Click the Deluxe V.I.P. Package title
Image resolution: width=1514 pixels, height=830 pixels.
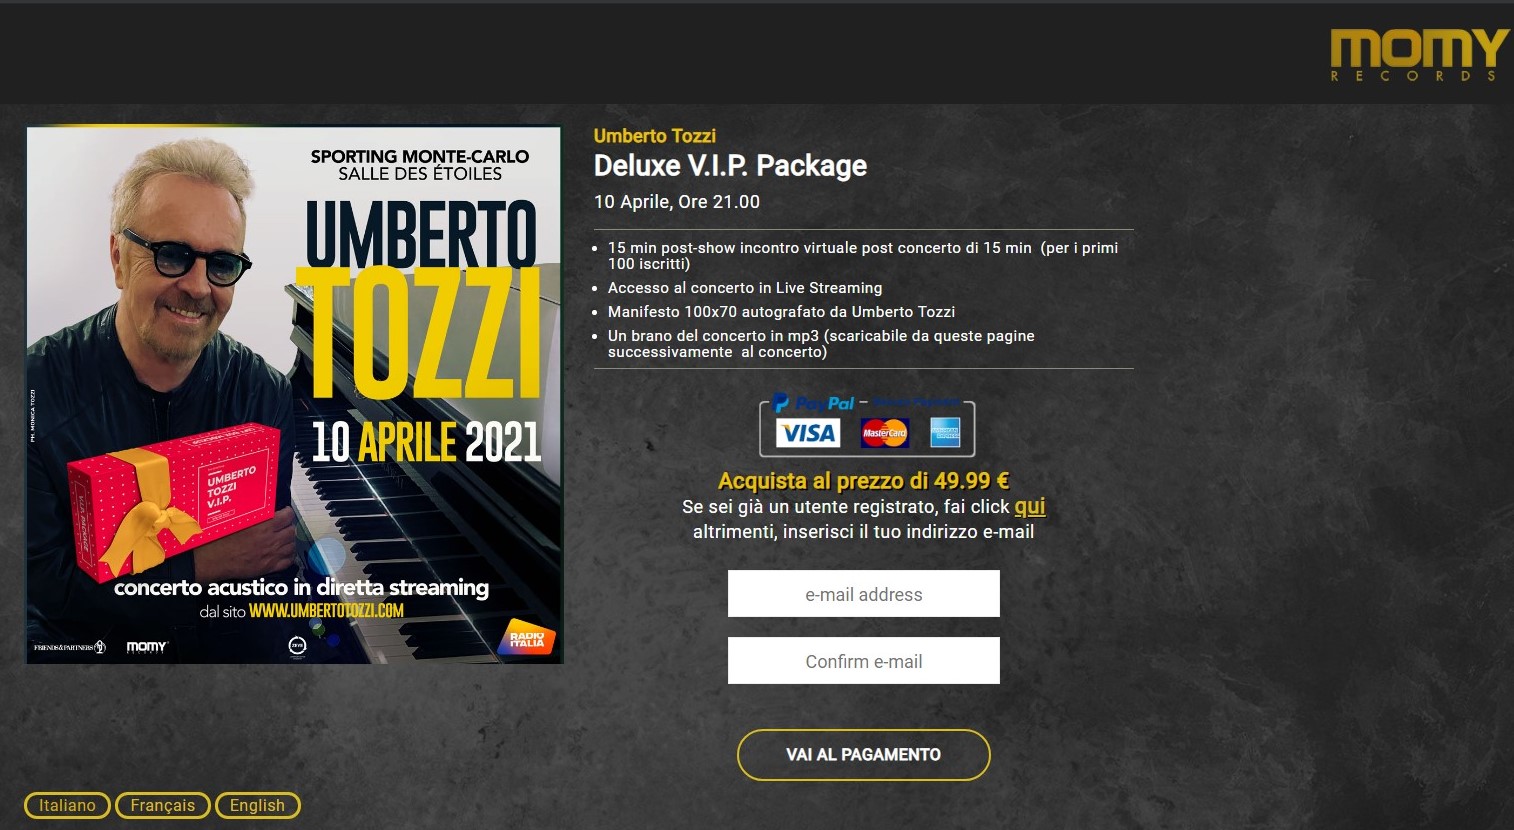[x=730, y=166]
